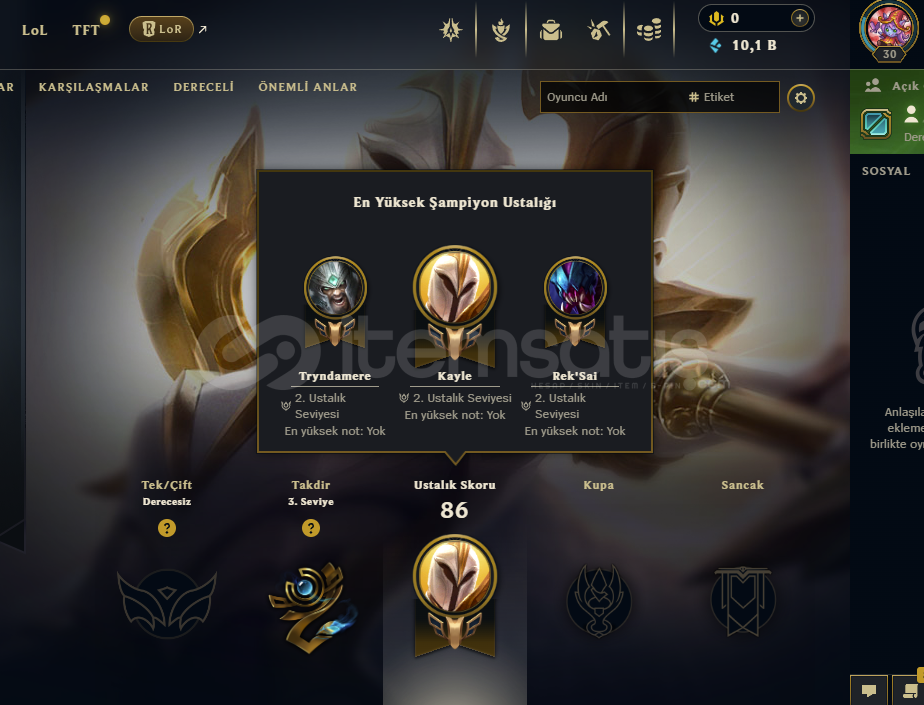Click the Takdir question mark icon
Viewport: 924px width, 705px height.
tap(311, 528)
